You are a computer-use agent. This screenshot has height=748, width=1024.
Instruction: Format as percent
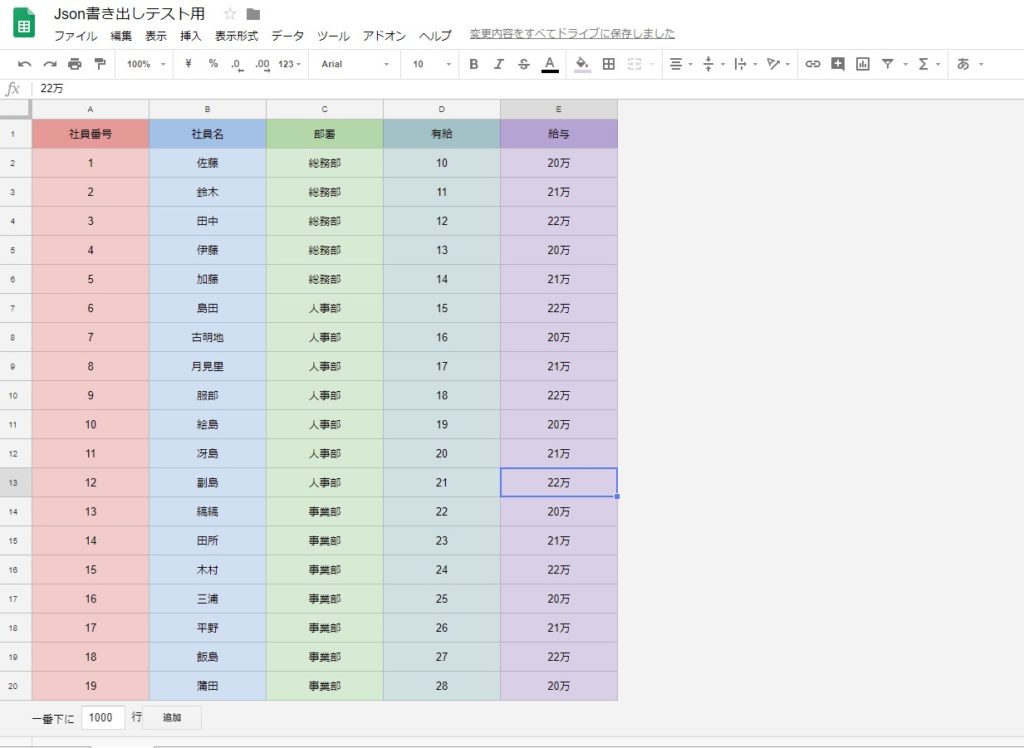coord(213,64)
